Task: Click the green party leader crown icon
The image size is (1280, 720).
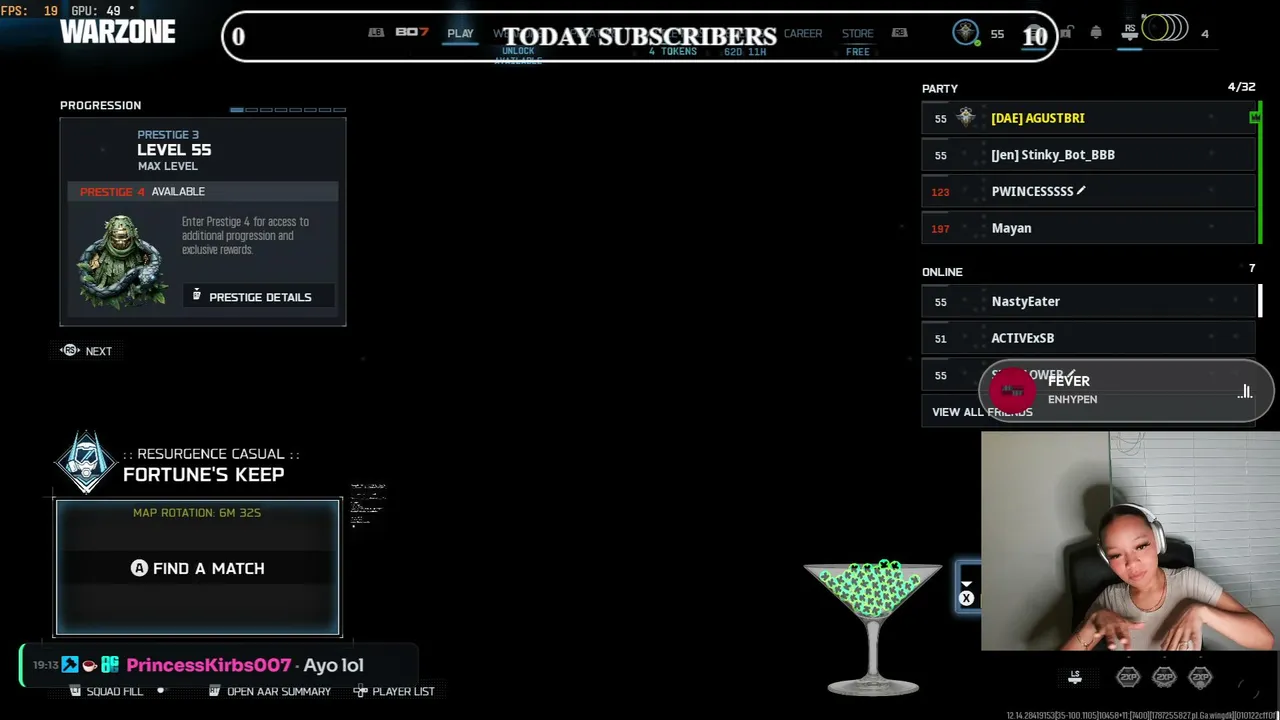Action: point(1255,118)
